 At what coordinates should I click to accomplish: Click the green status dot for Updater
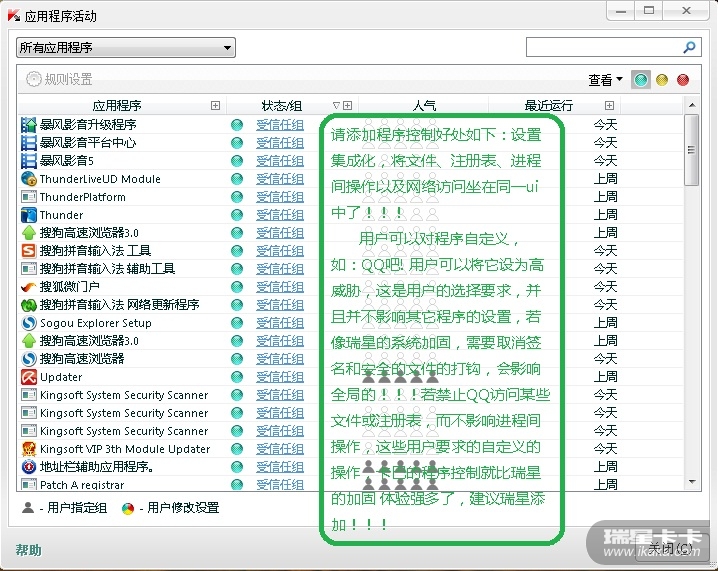click(237, 377)
